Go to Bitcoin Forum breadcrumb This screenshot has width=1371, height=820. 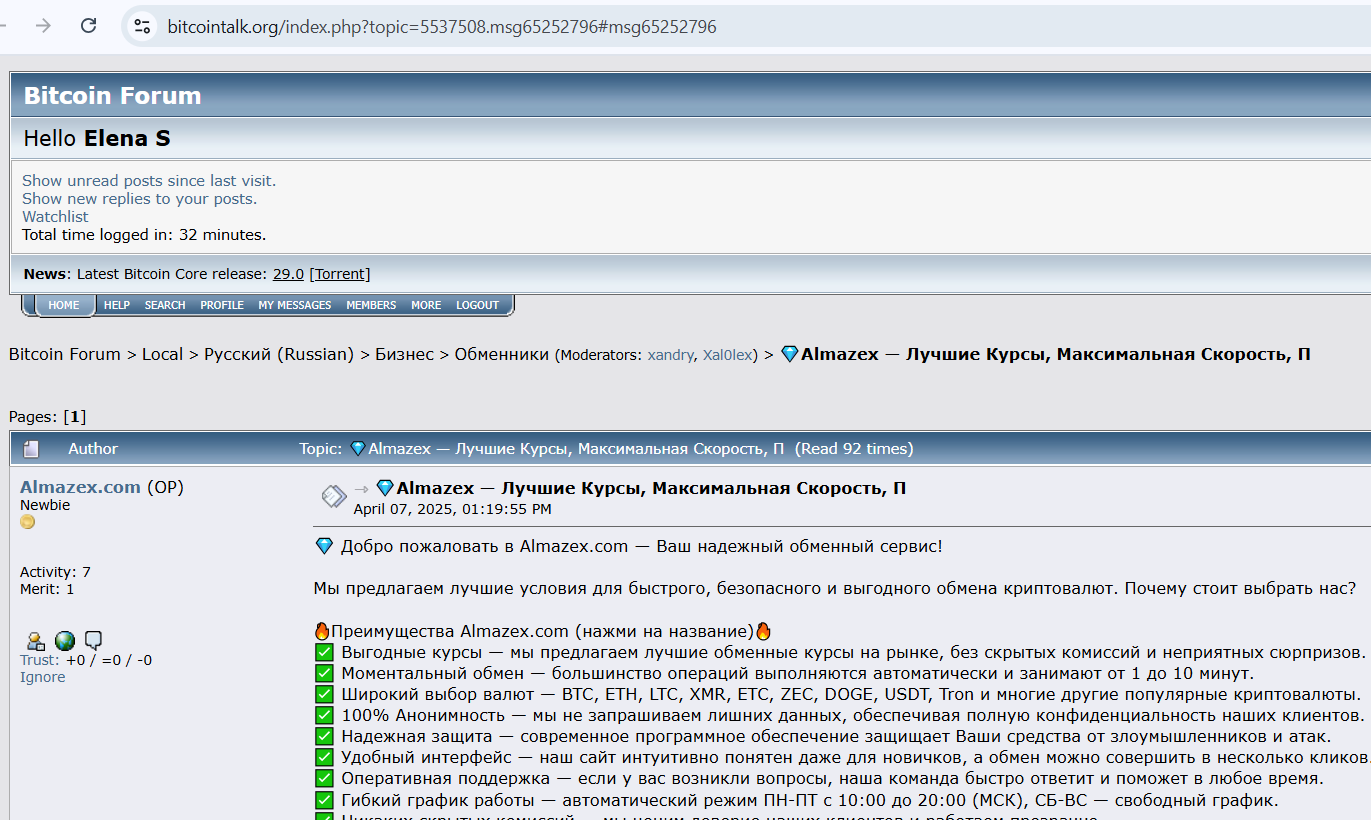(65, 354)
